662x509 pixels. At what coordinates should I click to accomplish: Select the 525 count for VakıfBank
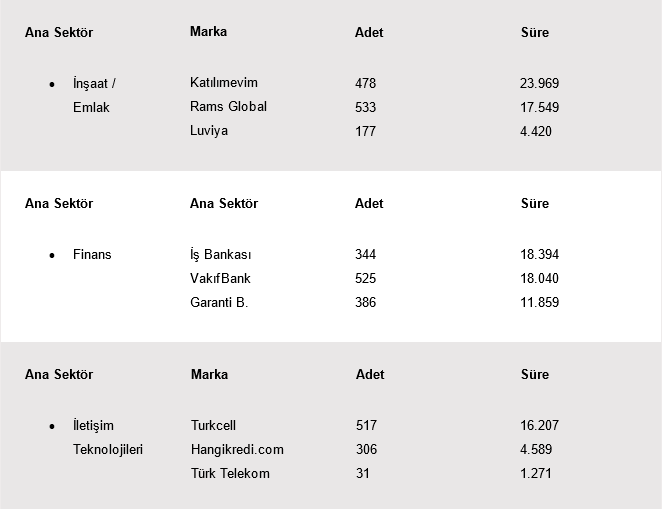[x=365, y=279]
